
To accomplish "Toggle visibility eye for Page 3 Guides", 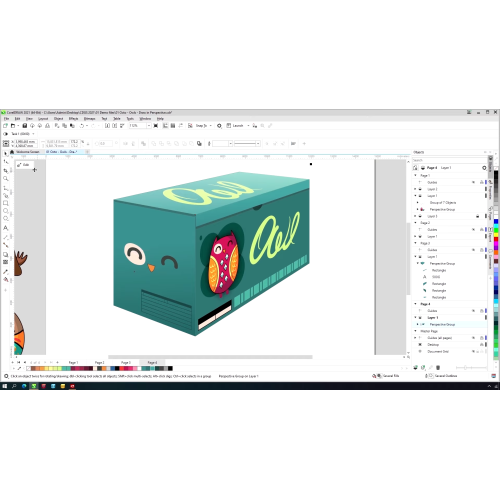I will (473, 250).
